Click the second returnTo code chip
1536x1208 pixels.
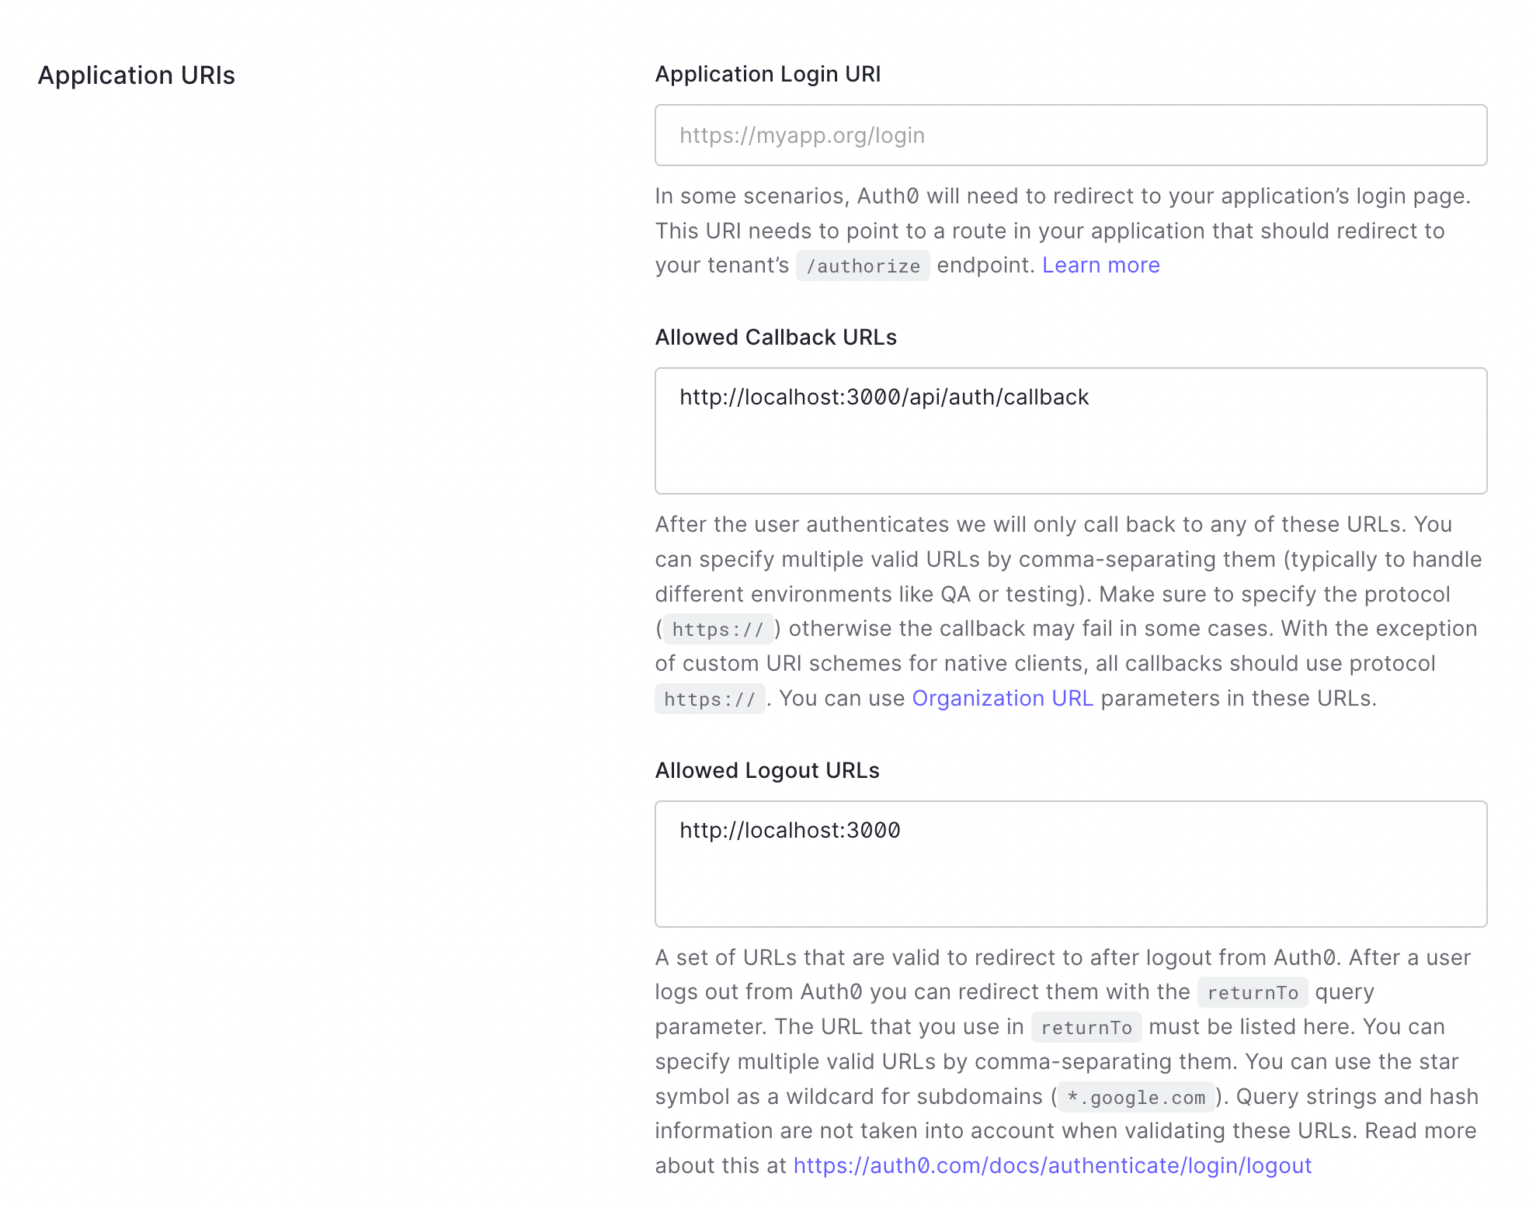coord(1086,1027)
